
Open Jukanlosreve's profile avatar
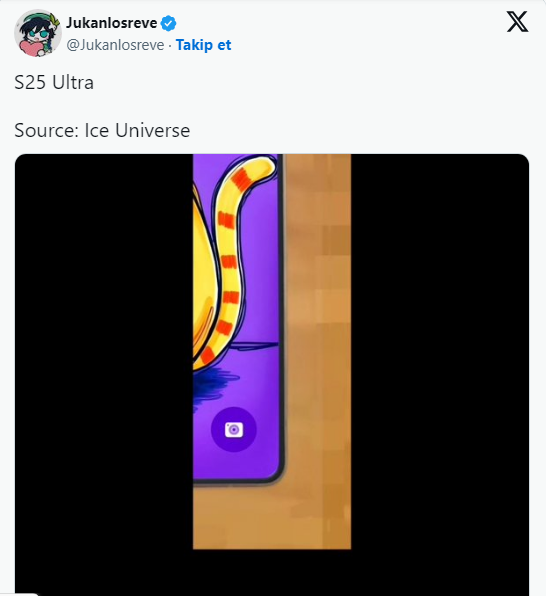coord(38,33)
